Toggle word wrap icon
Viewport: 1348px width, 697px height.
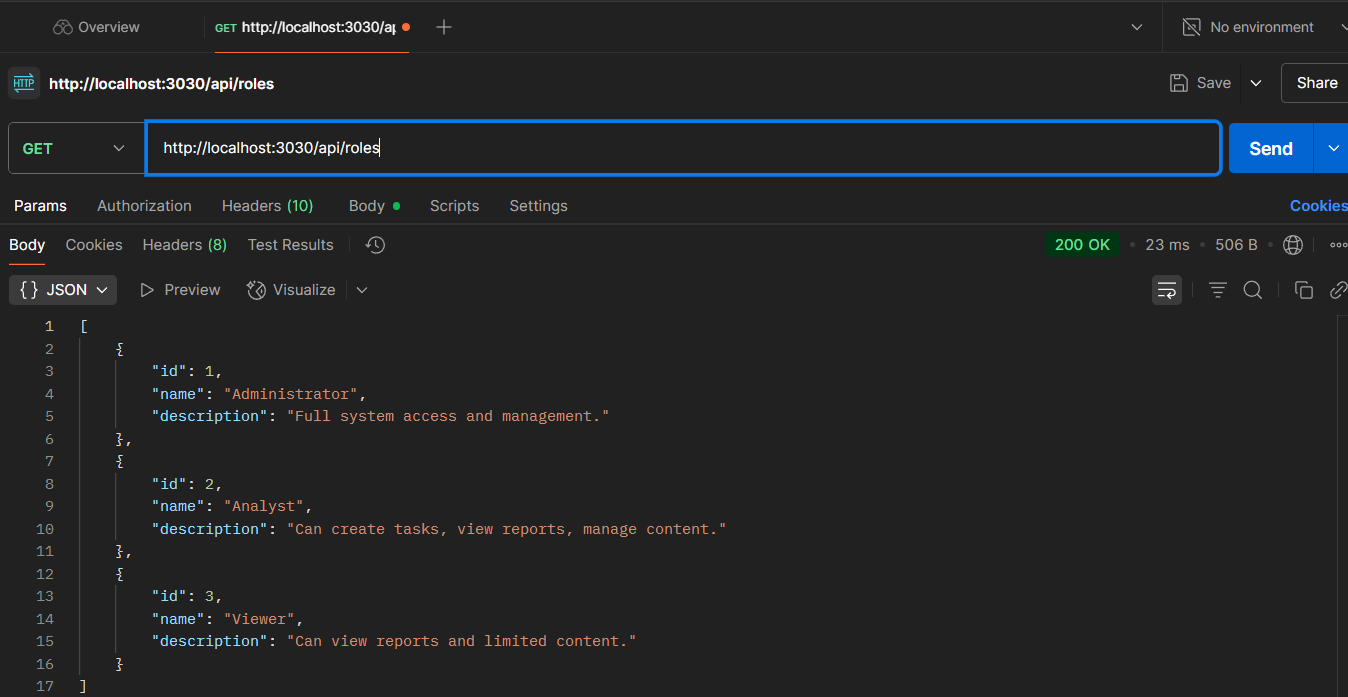[1167, 290]
